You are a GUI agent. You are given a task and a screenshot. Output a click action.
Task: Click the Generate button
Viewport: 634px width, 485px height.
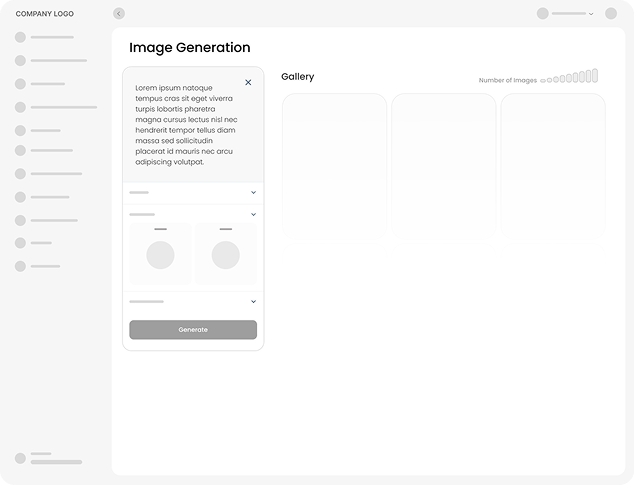193,330
